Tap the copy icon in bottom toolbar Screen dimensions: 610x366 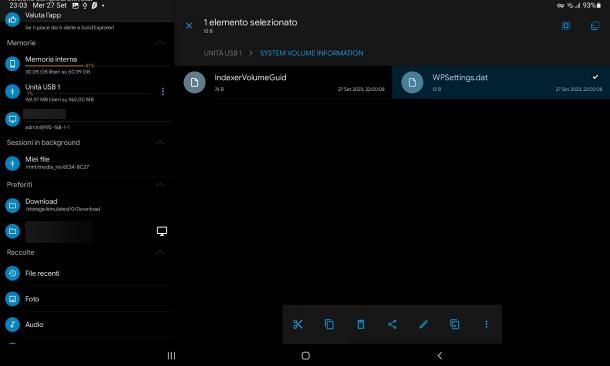(x=329, y=324)
